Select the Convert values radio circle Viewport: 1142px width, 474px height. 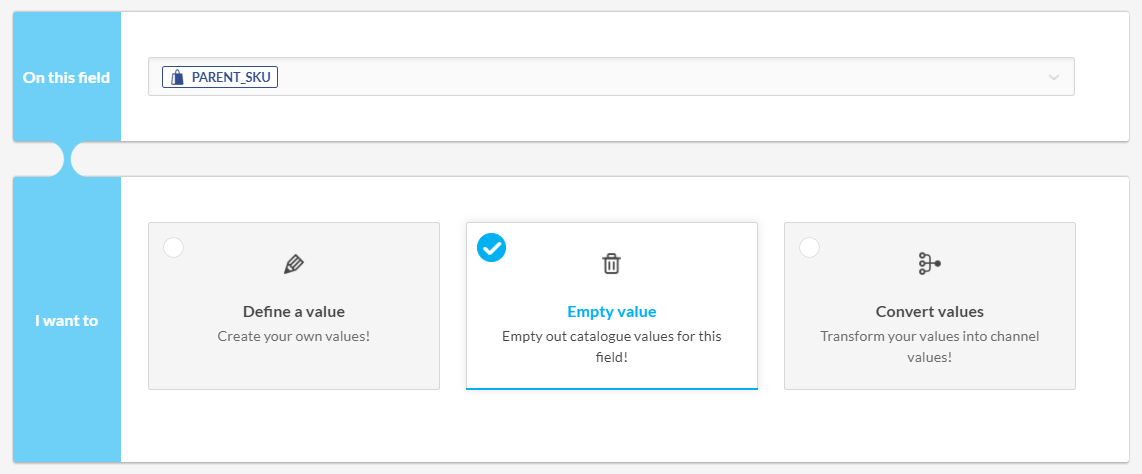[x=810, y=247]
